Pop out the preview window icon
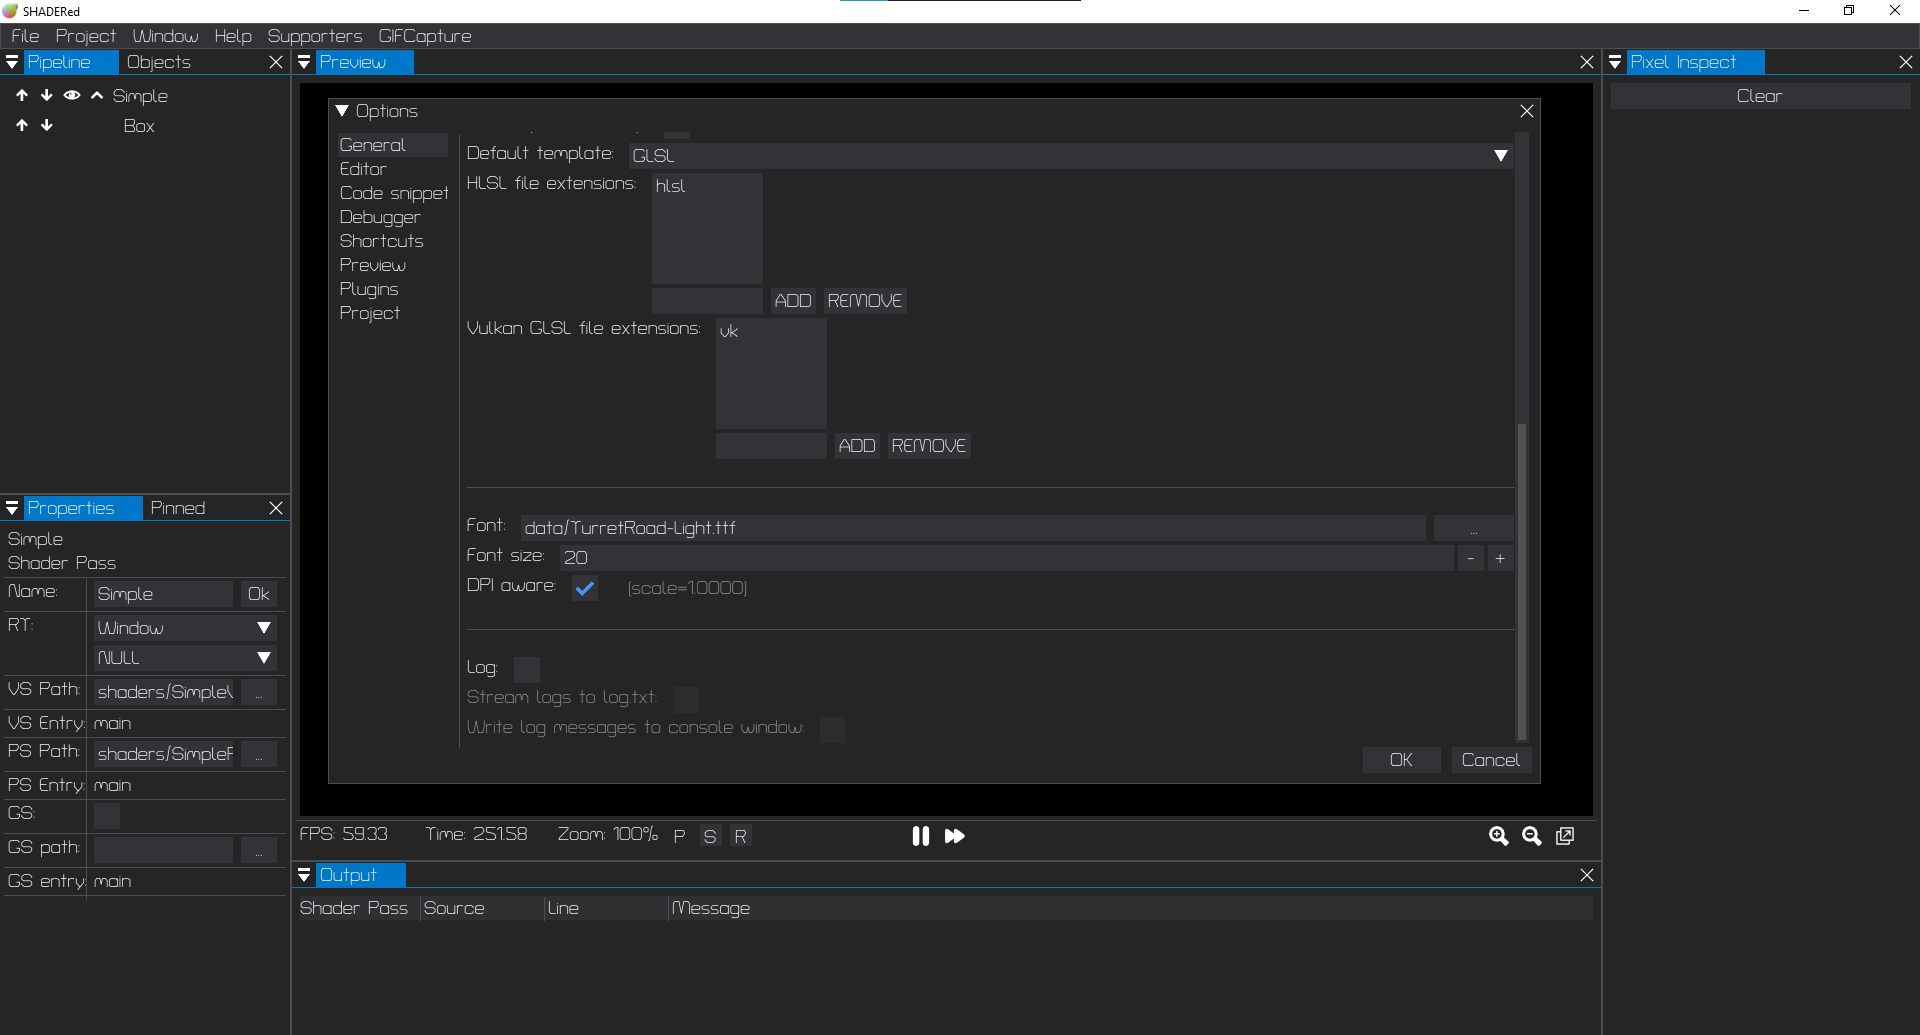This screenshot has width=1920, height=1035. pos(1565,836)
